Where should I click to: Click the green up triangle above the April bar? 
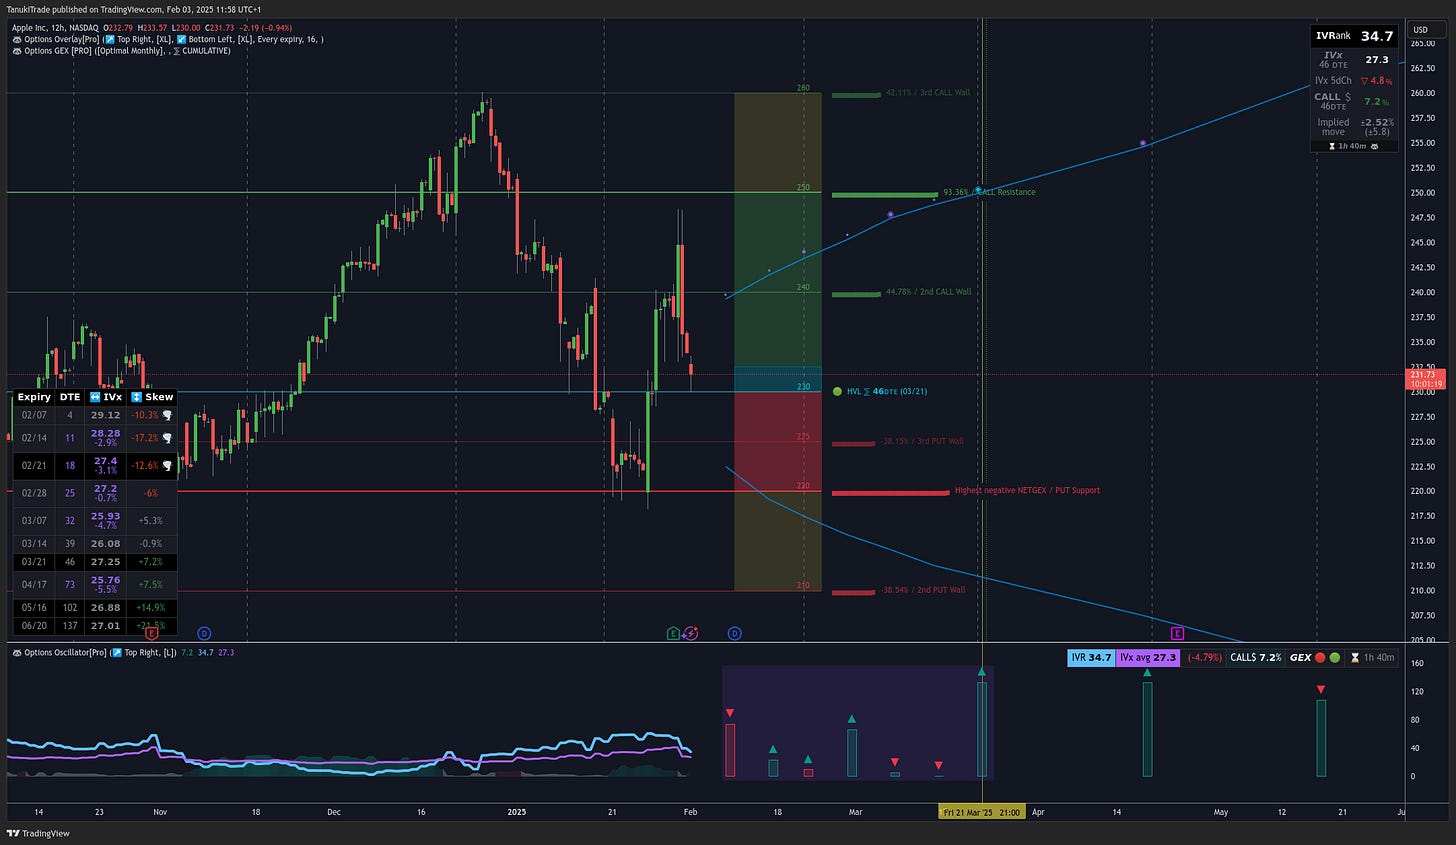[x=1147, y=672]
